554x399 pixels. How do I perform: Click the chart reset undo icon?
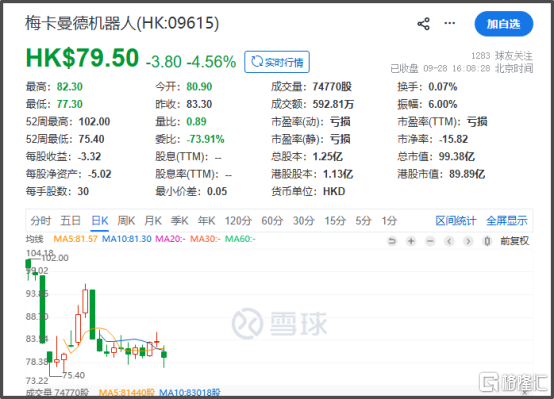click(x=392, y=241)
